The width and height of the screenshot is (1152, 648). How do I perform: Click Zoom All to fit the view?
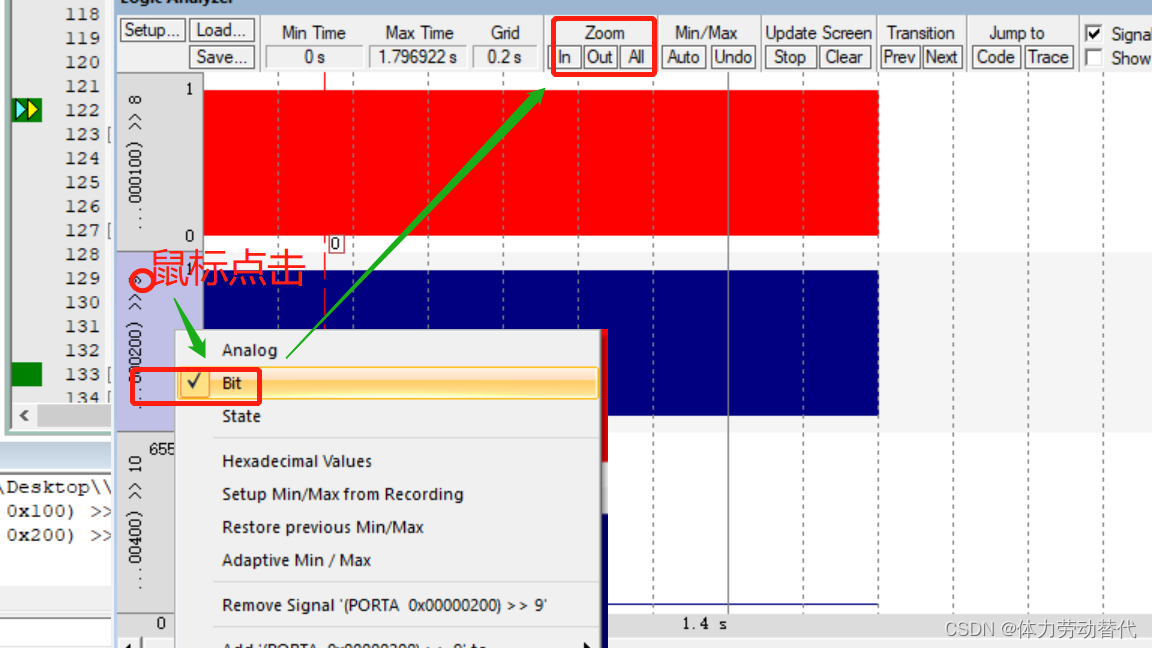tap(636, 57)
